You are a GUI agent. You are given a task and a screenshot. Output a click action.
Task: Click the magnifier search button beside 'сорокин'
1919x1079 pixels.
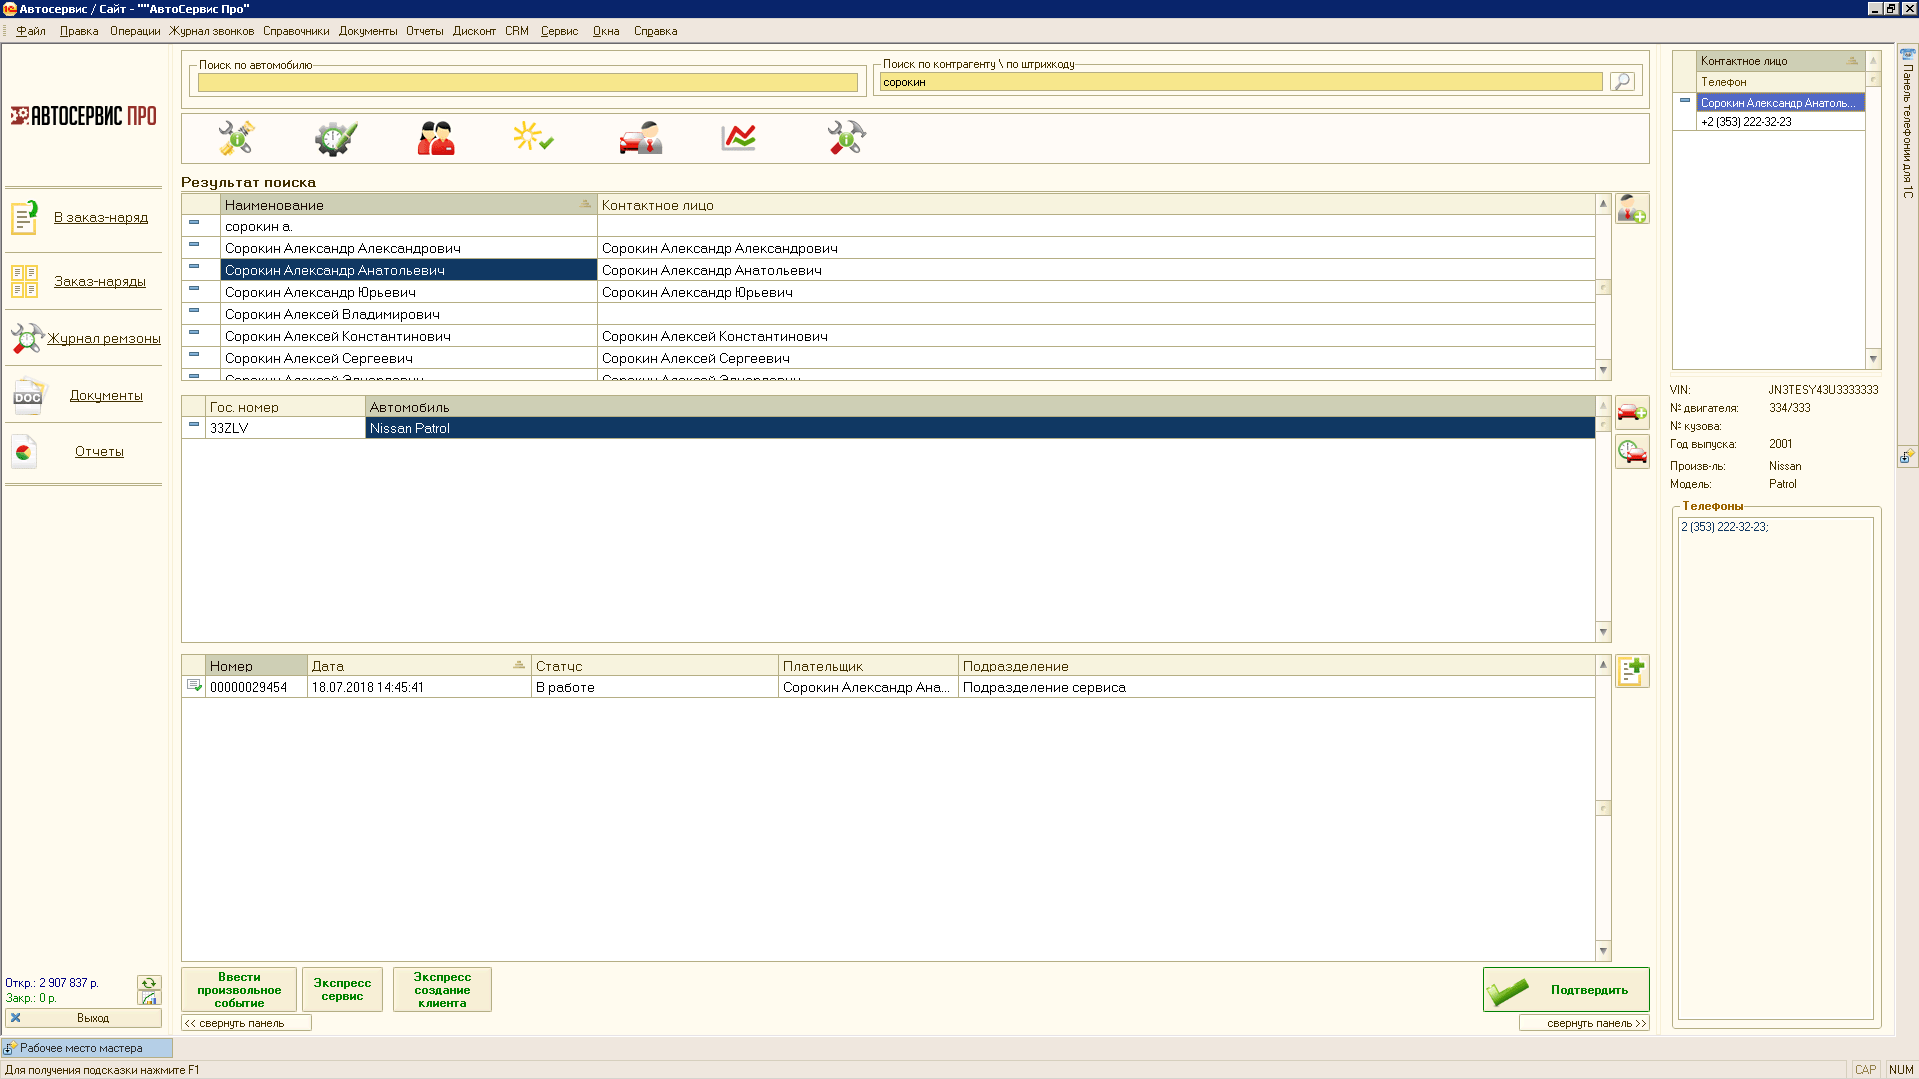1621,82
